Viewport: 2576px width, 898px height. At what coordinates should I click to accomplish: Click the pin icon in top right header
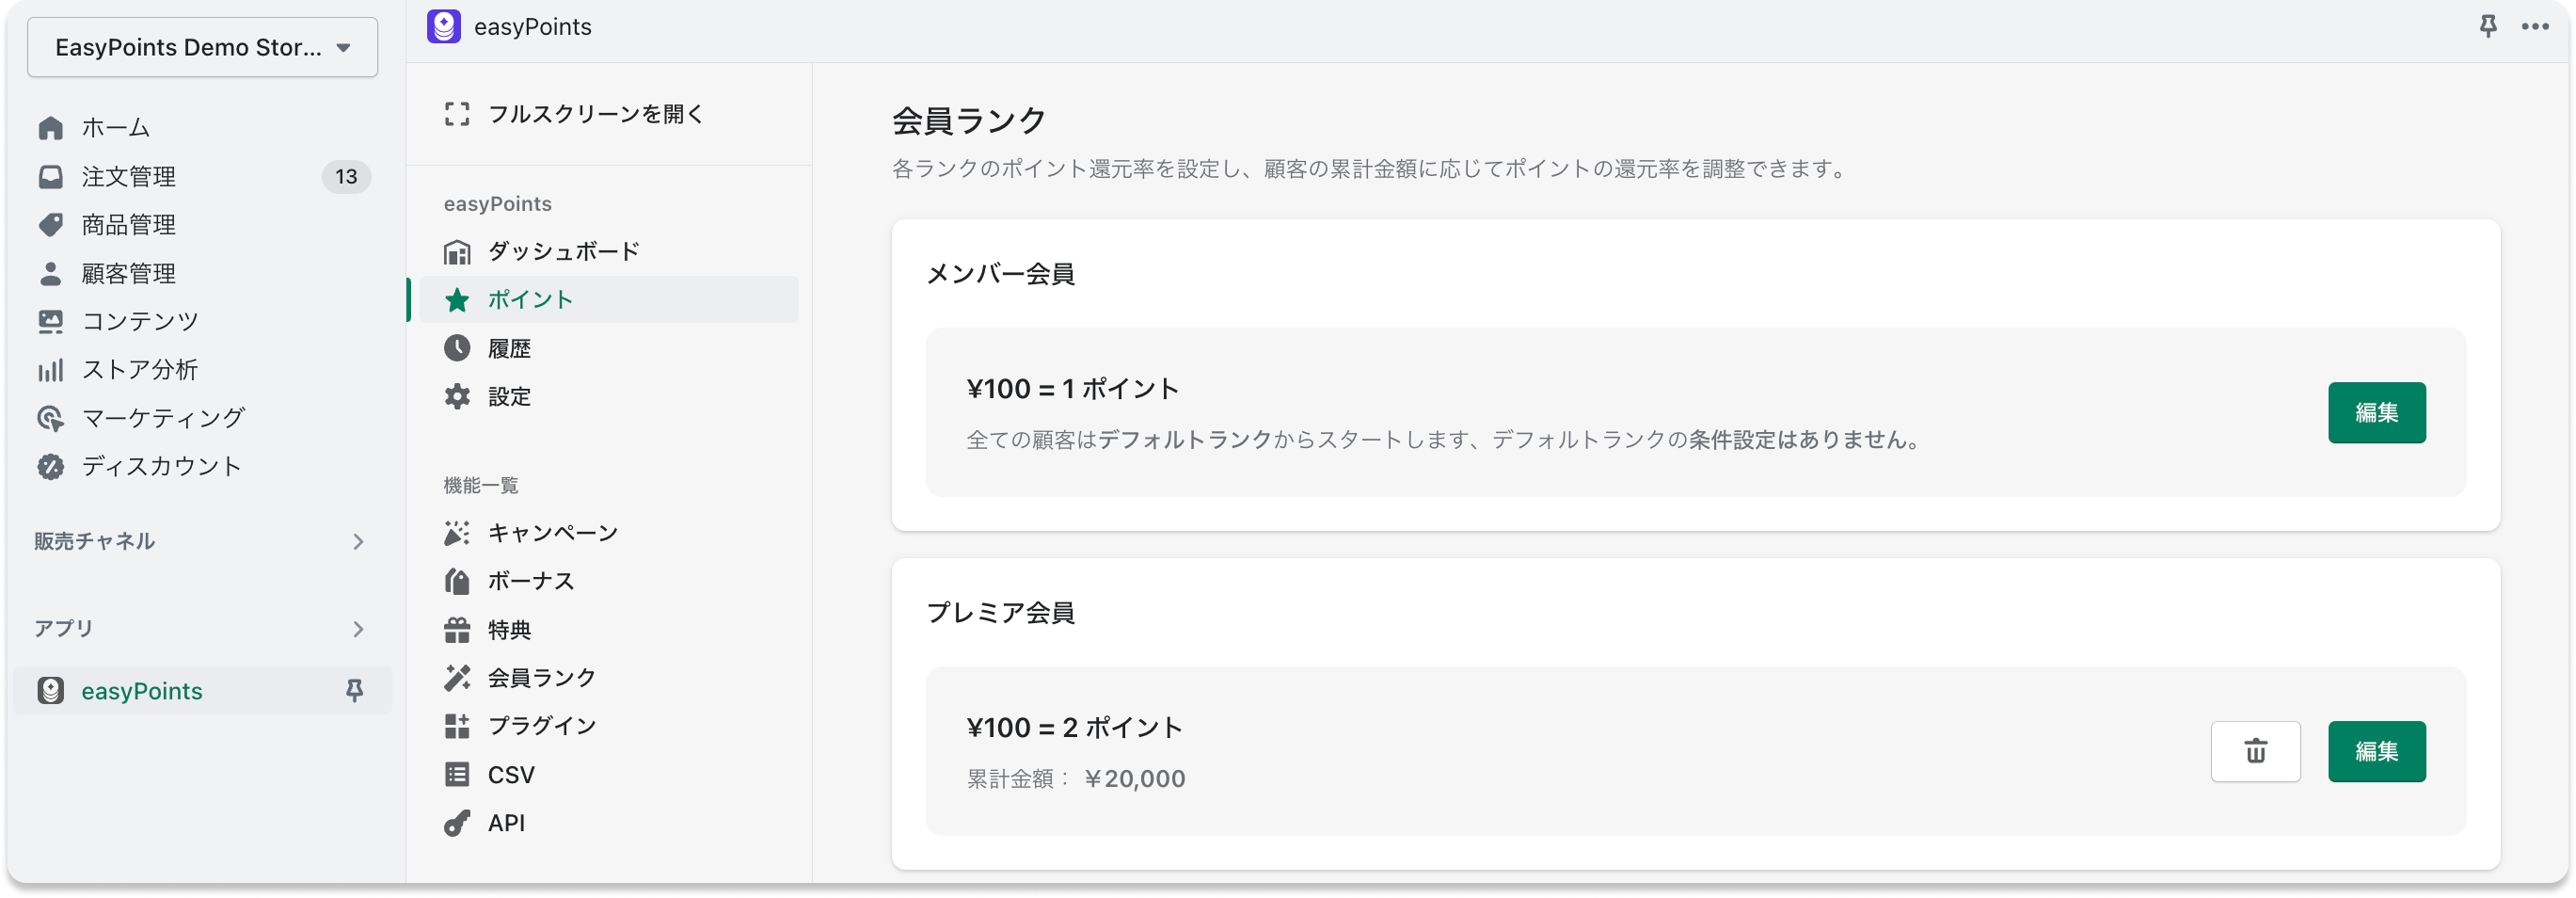pyautogui.click(x=2488, y=27)
